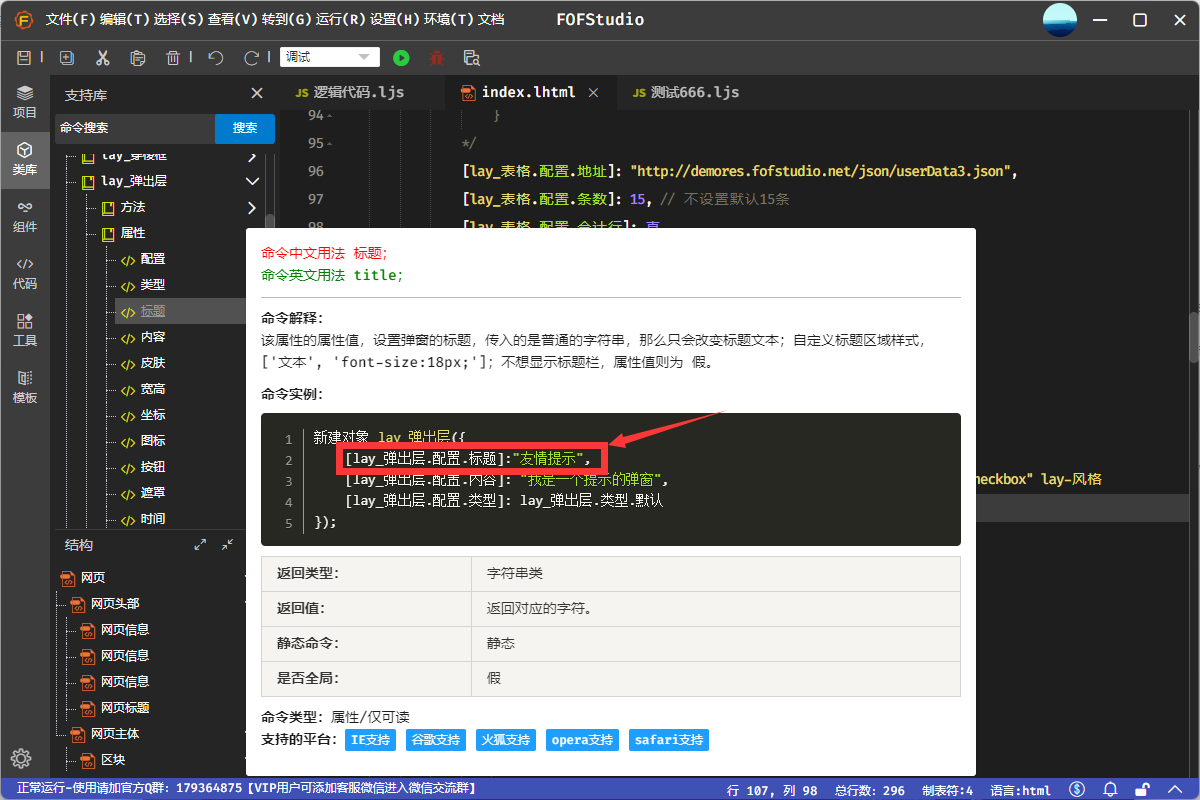Start debugging with the red bug icon
The image size is (1200, 800).
pos(436,58)
